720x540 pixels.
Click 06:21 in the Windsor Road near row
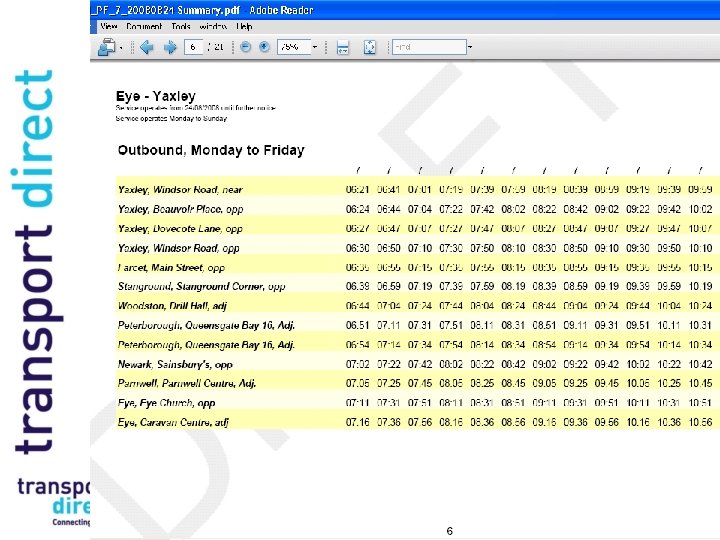358,190
